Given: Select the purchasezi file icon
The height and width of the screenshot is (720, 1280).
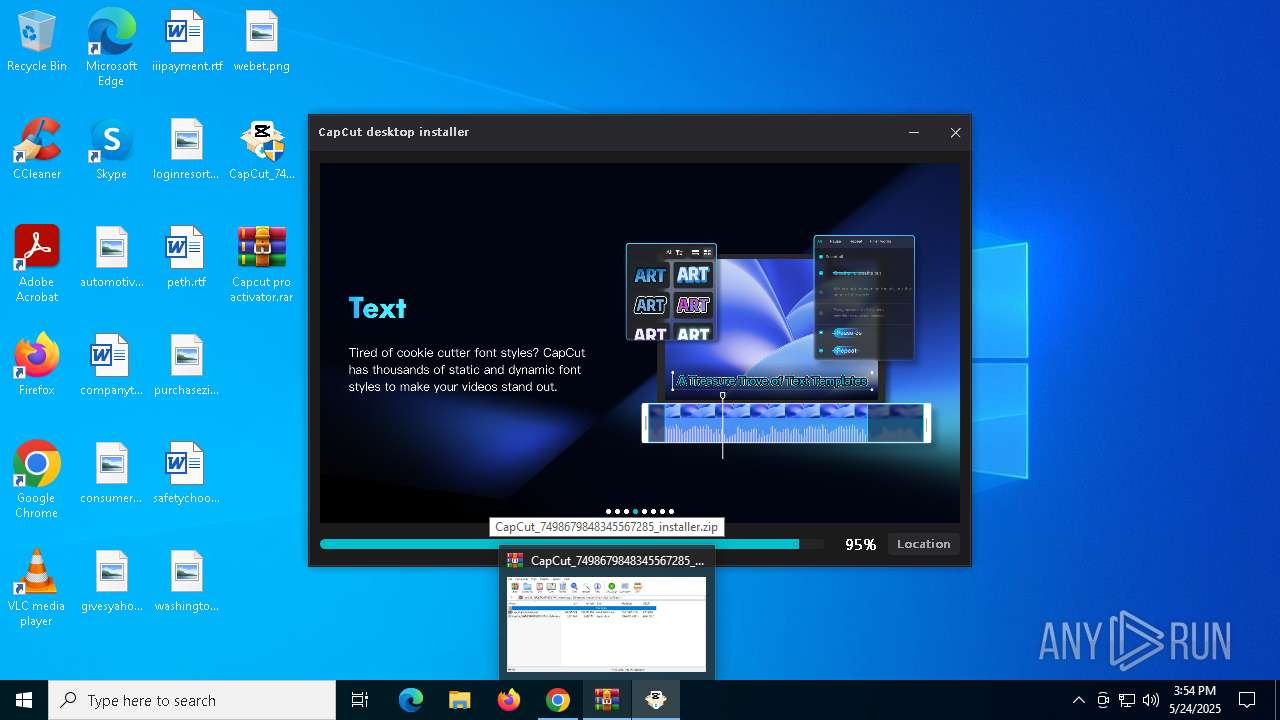Looking at the screenshot, I should 187,366.
